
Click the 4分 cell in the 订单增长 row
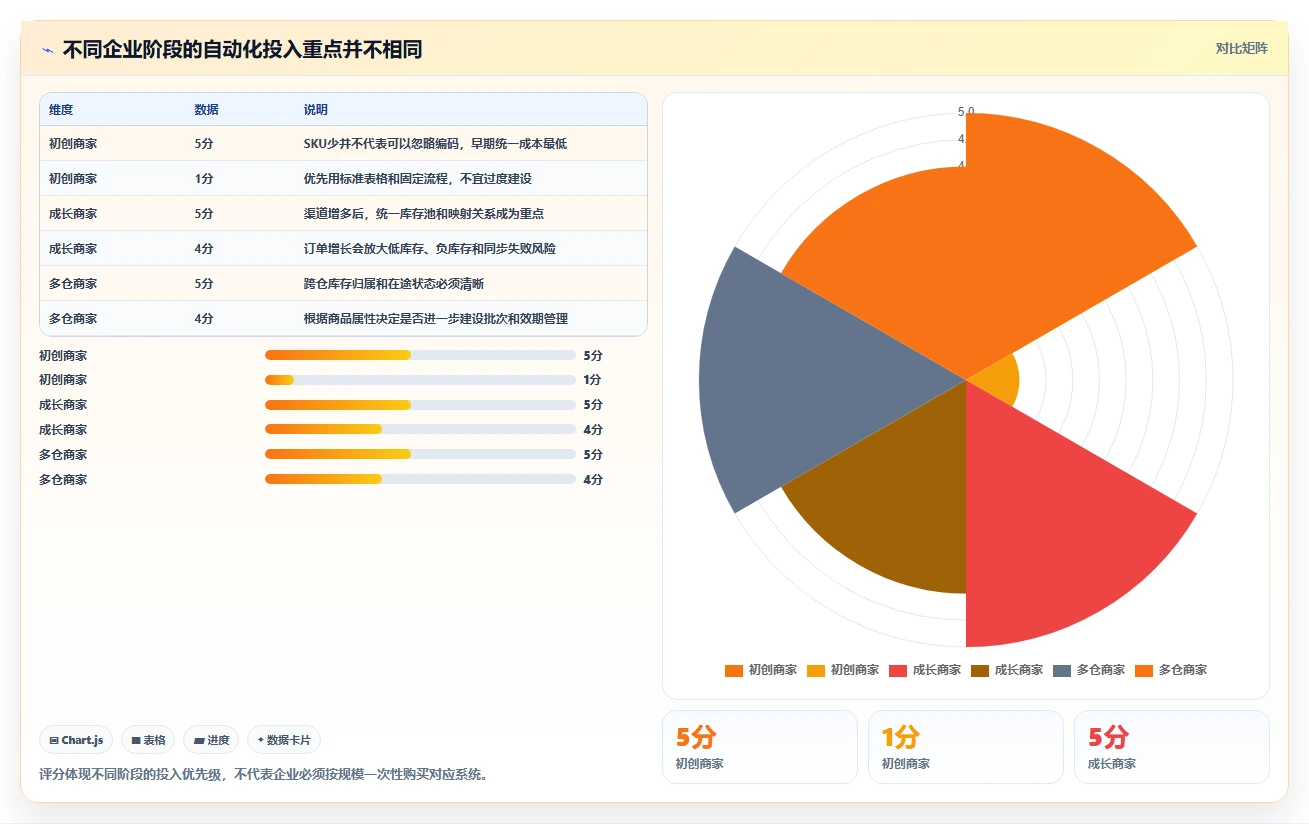[x=204, y=249]
